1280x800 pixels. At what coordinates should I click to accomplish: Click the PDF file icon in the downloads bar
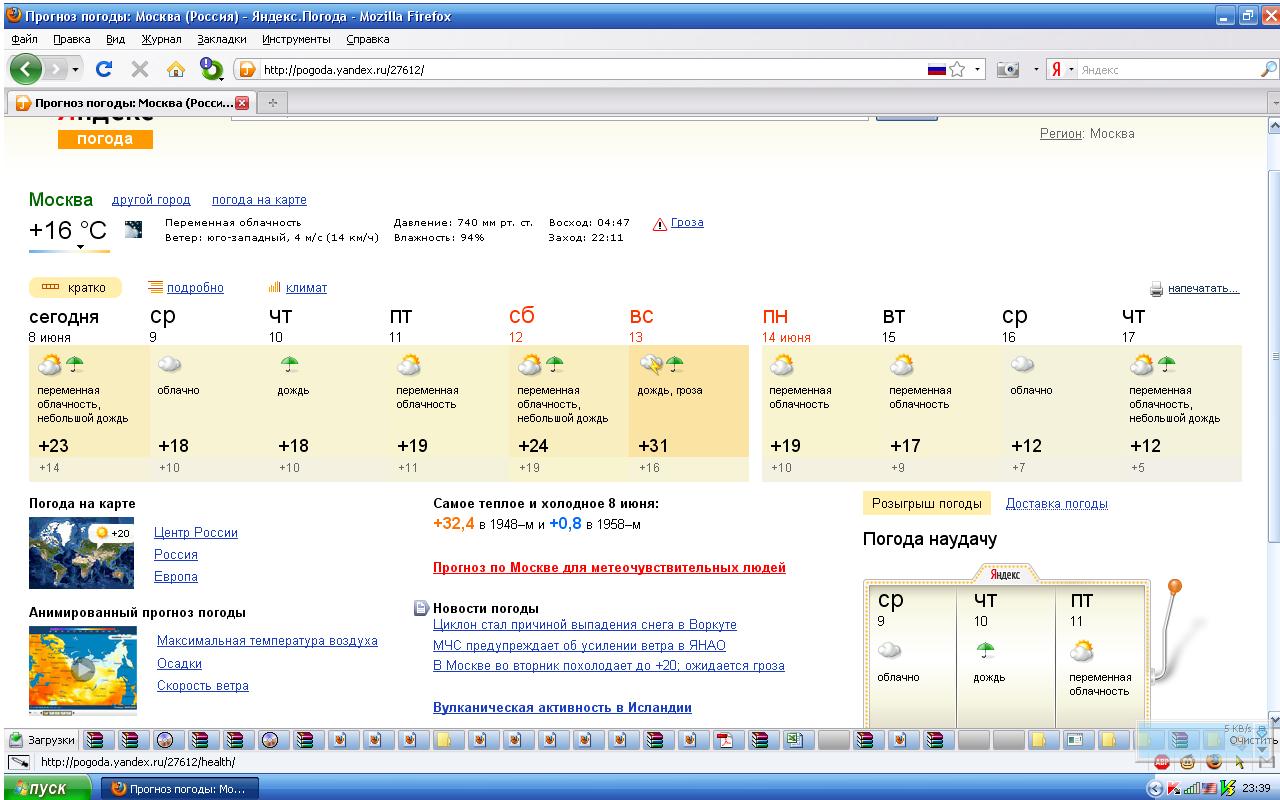[724, 740]
